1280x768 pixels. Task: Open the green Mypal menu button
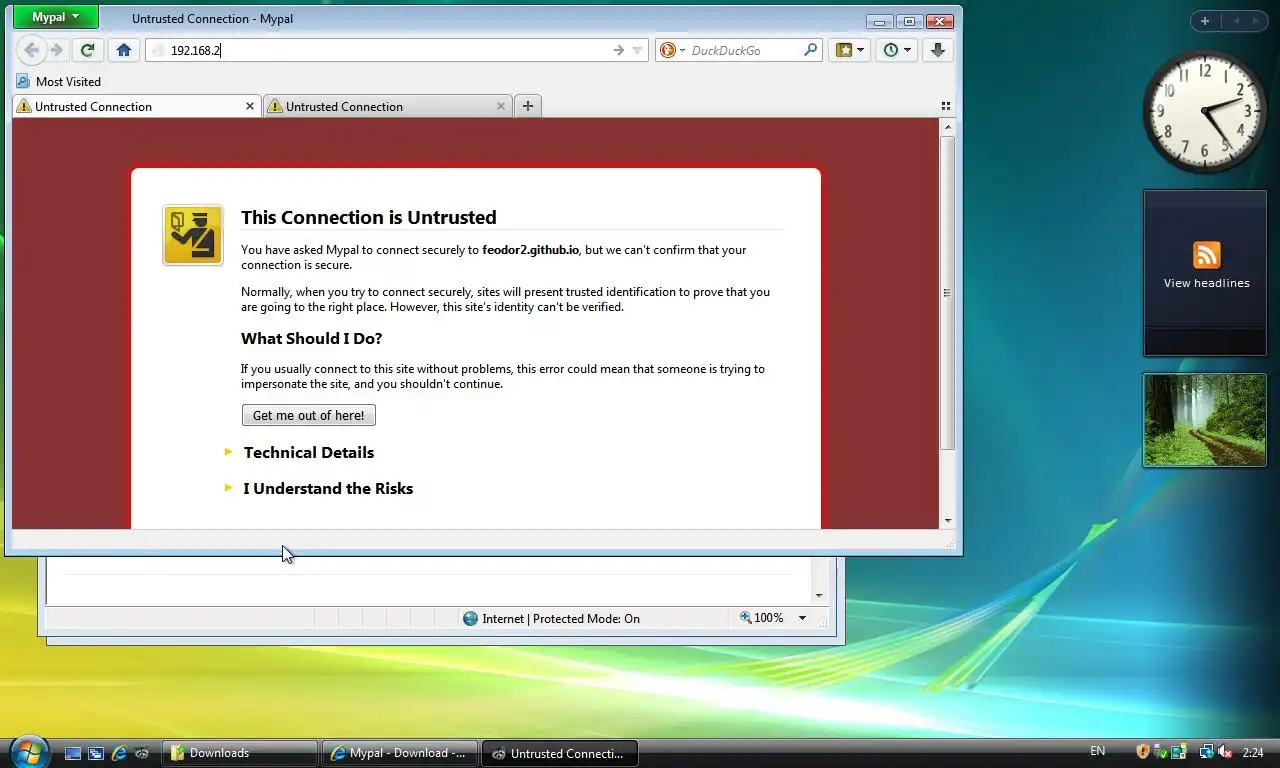click(56, 17)
